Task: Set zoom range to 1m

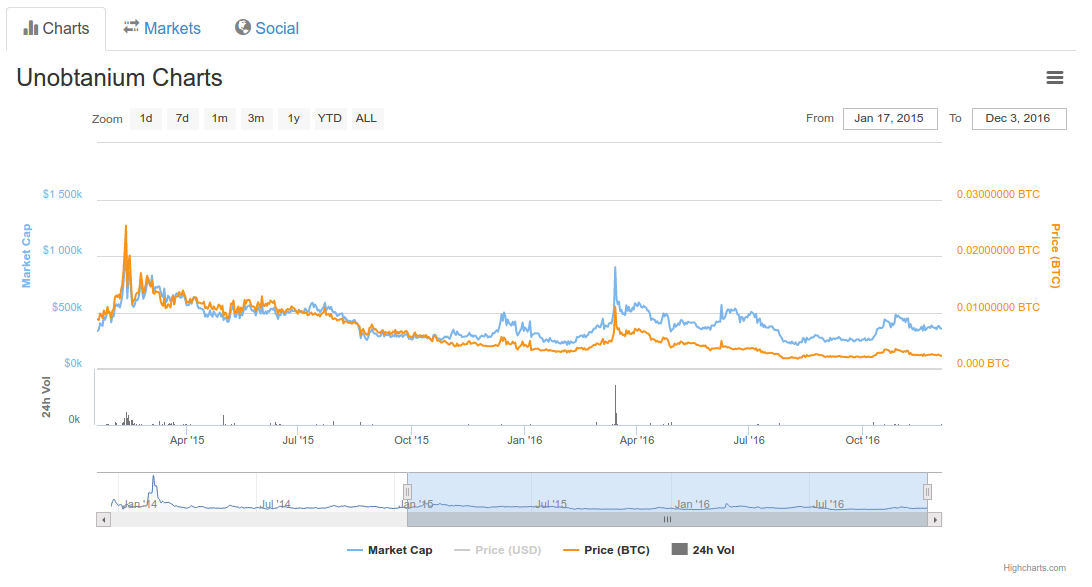Action: (x=219, y=118)
